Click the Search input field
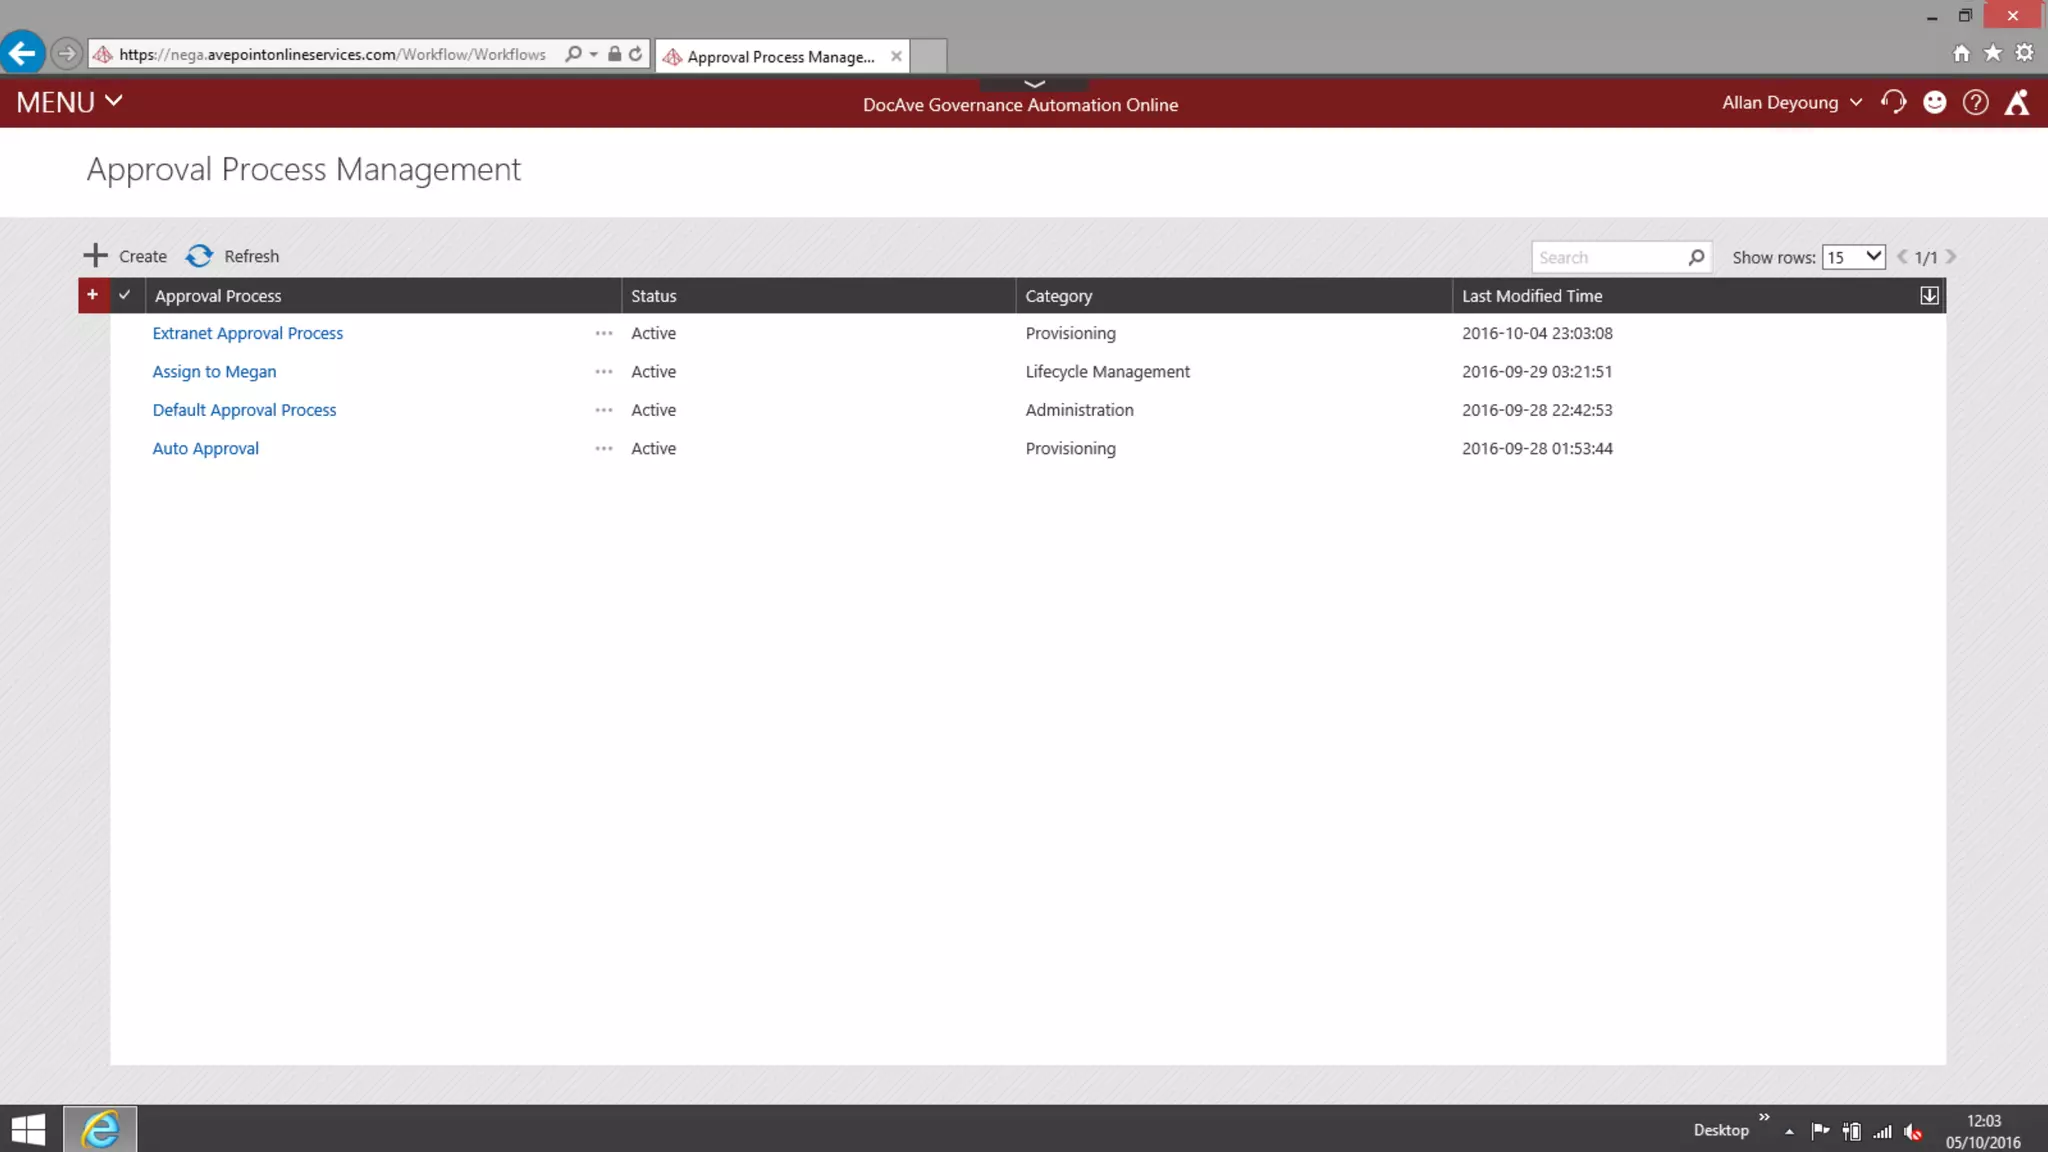Screen dimensions: 2048x1152 pyautogui.click(x=1609, y=258)
